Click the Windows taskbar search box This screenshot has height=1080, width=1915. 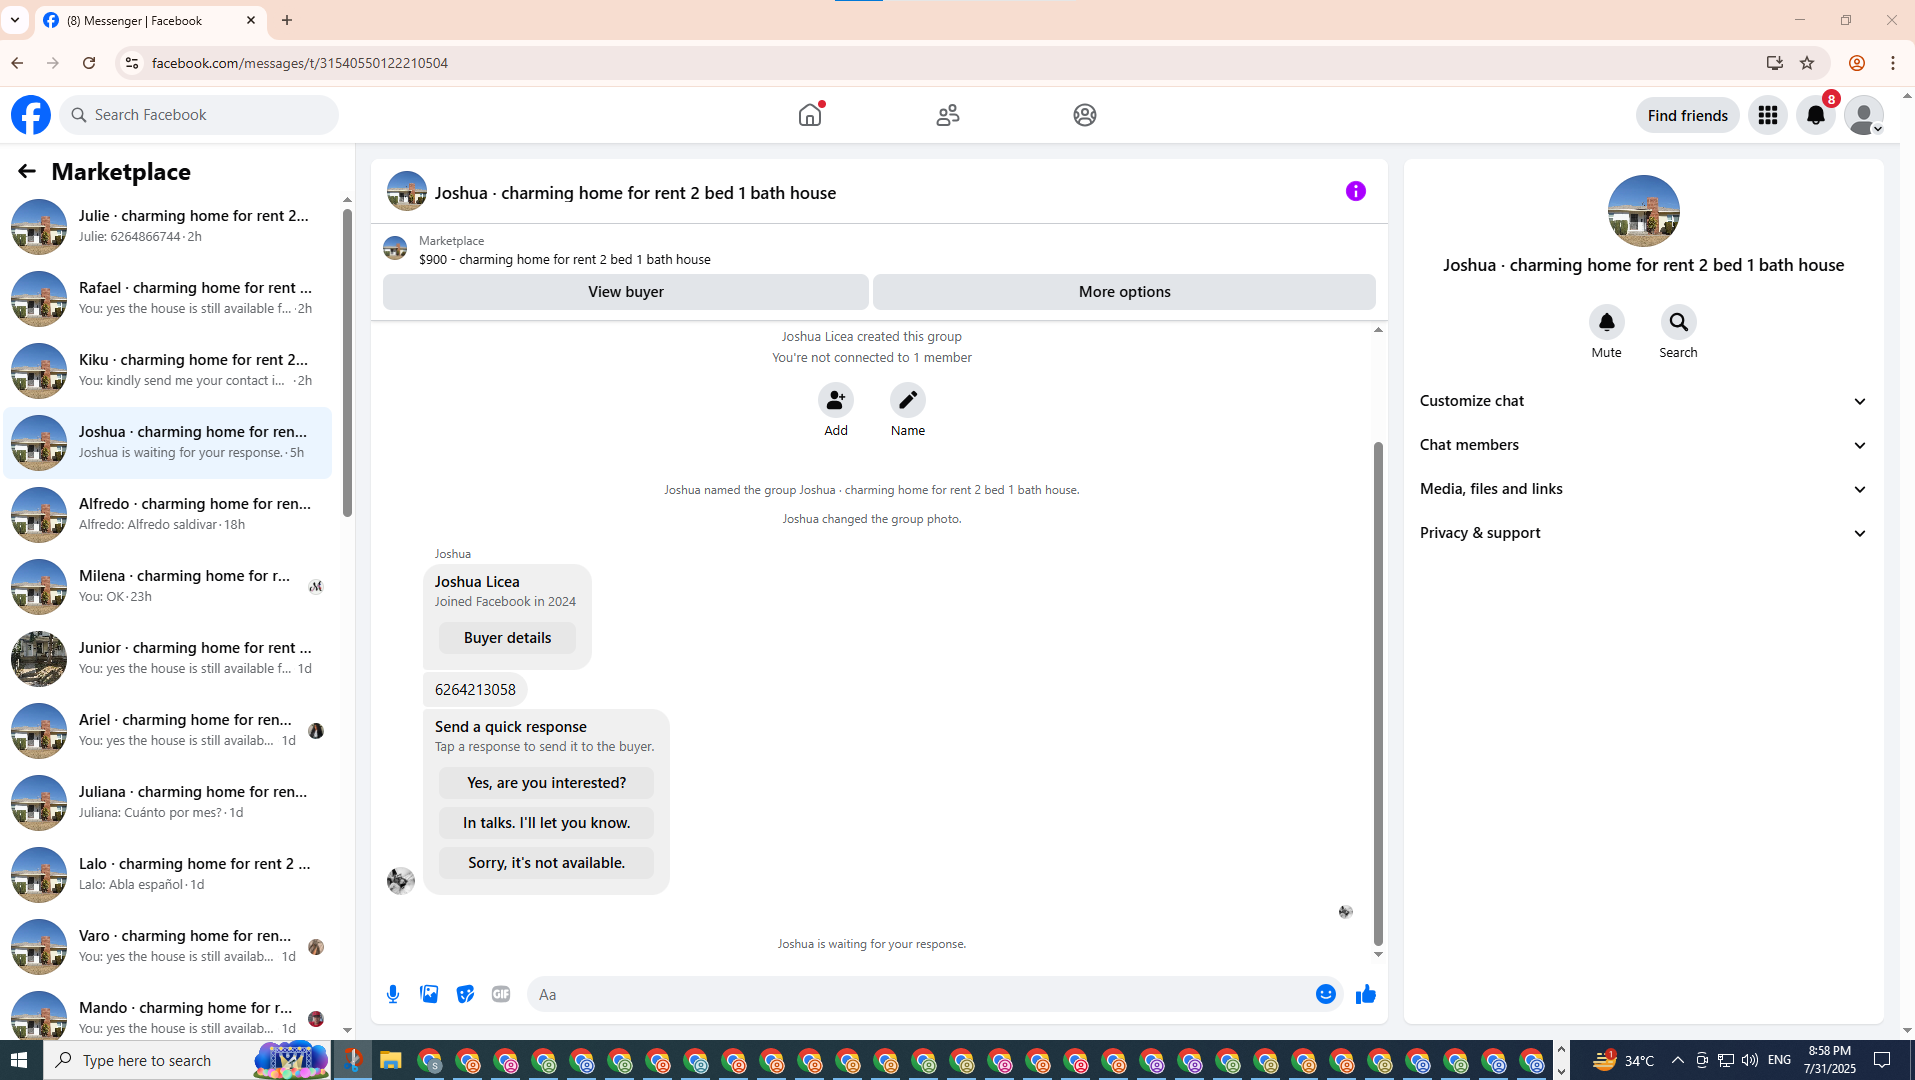(187, 1061)
